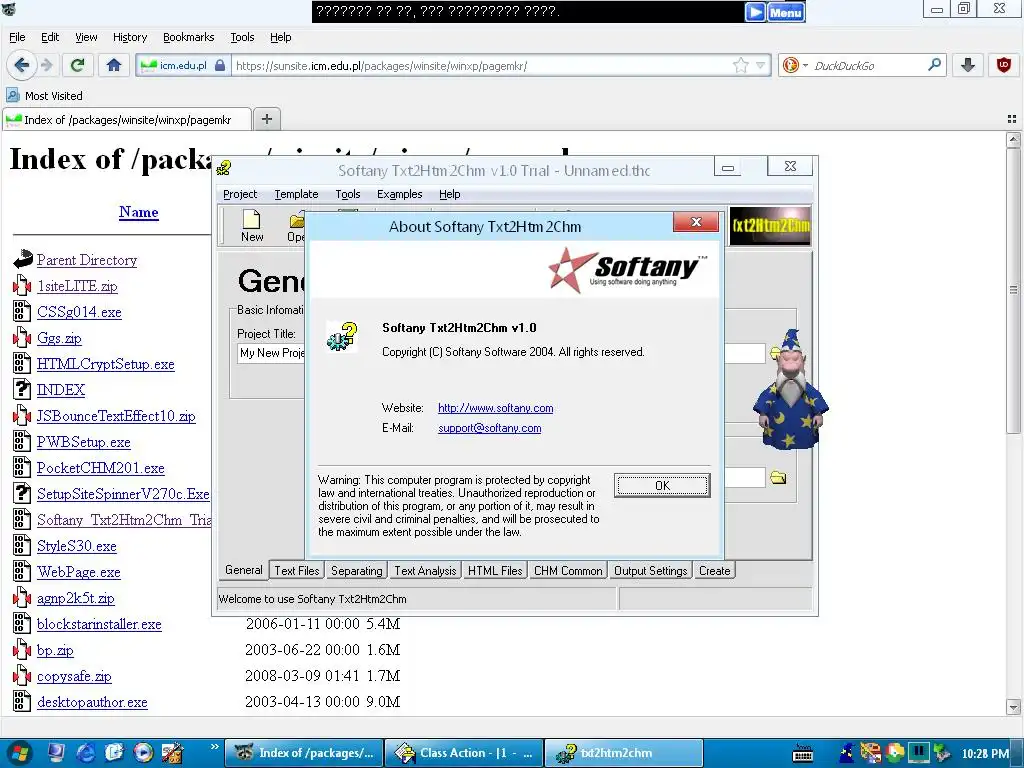The image size is (1024, 768).
Task: Click the on-screen keyboard icon in the taskbar
Action: click(x=803, y=754)
